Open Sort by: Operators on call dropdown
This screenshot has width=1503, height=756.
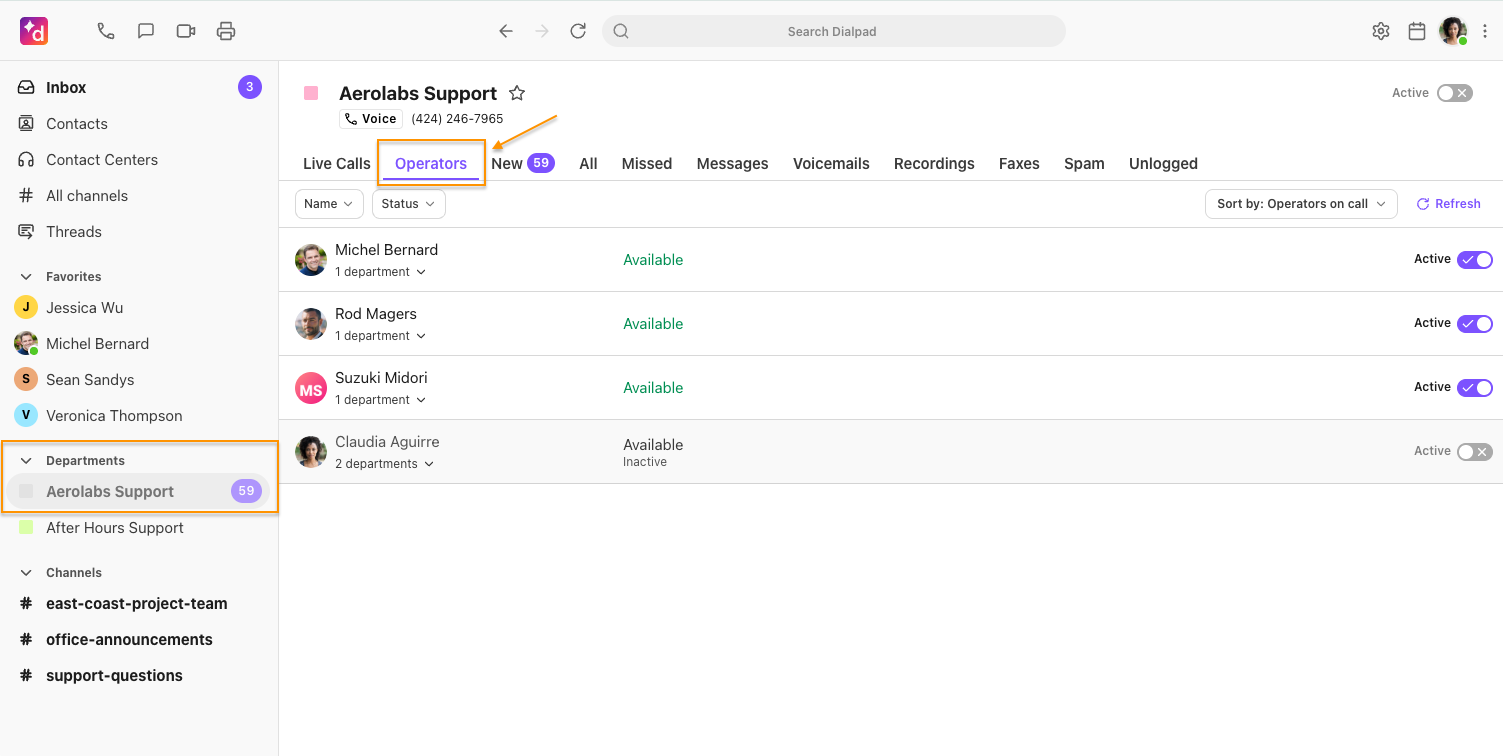(x=1301, y=204)
